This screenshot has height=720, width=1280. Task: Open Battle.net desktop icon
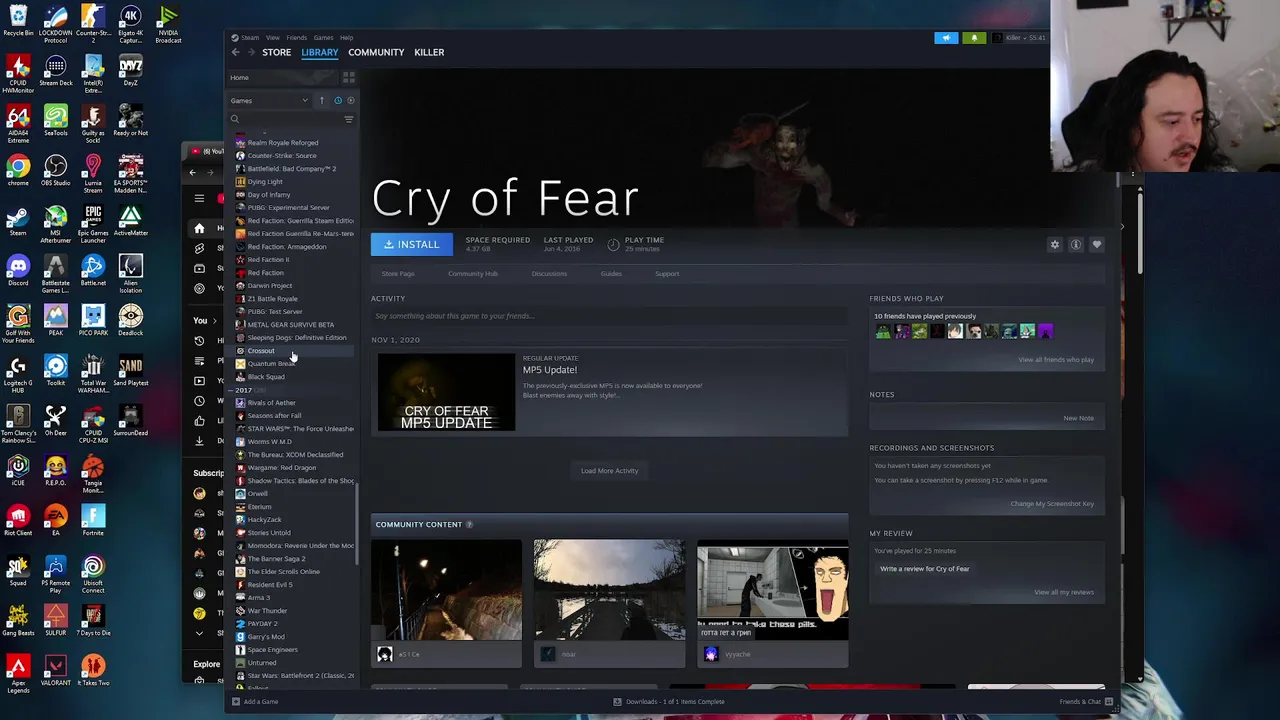tap(93, 270)
